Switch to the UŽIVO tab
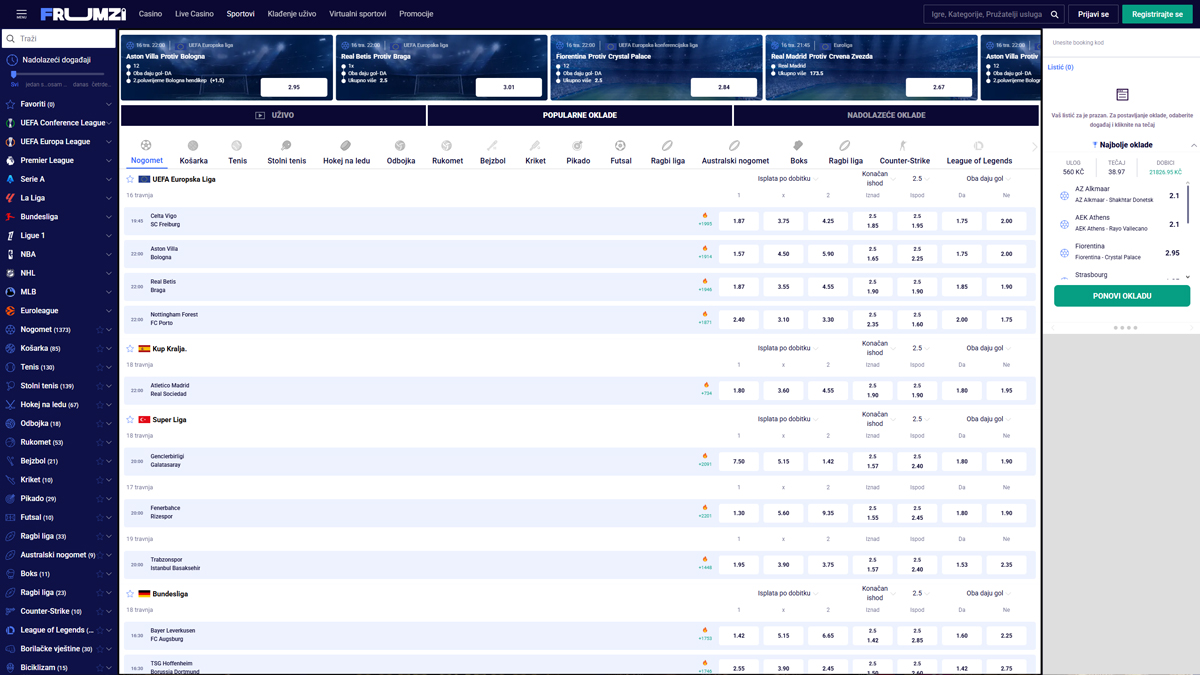This screenshot has width=1200, height=675. coord(273,115)
